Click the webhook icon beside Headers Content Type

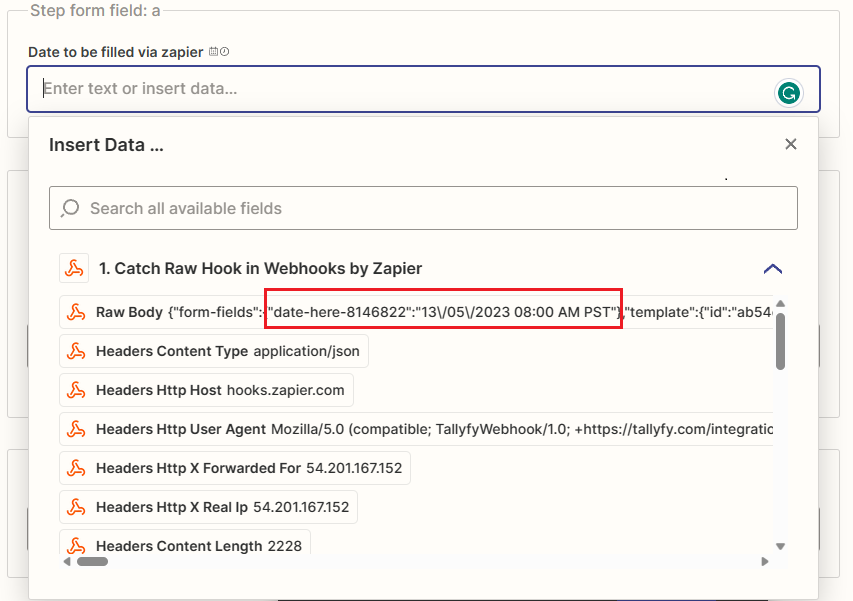coord(76,351)
